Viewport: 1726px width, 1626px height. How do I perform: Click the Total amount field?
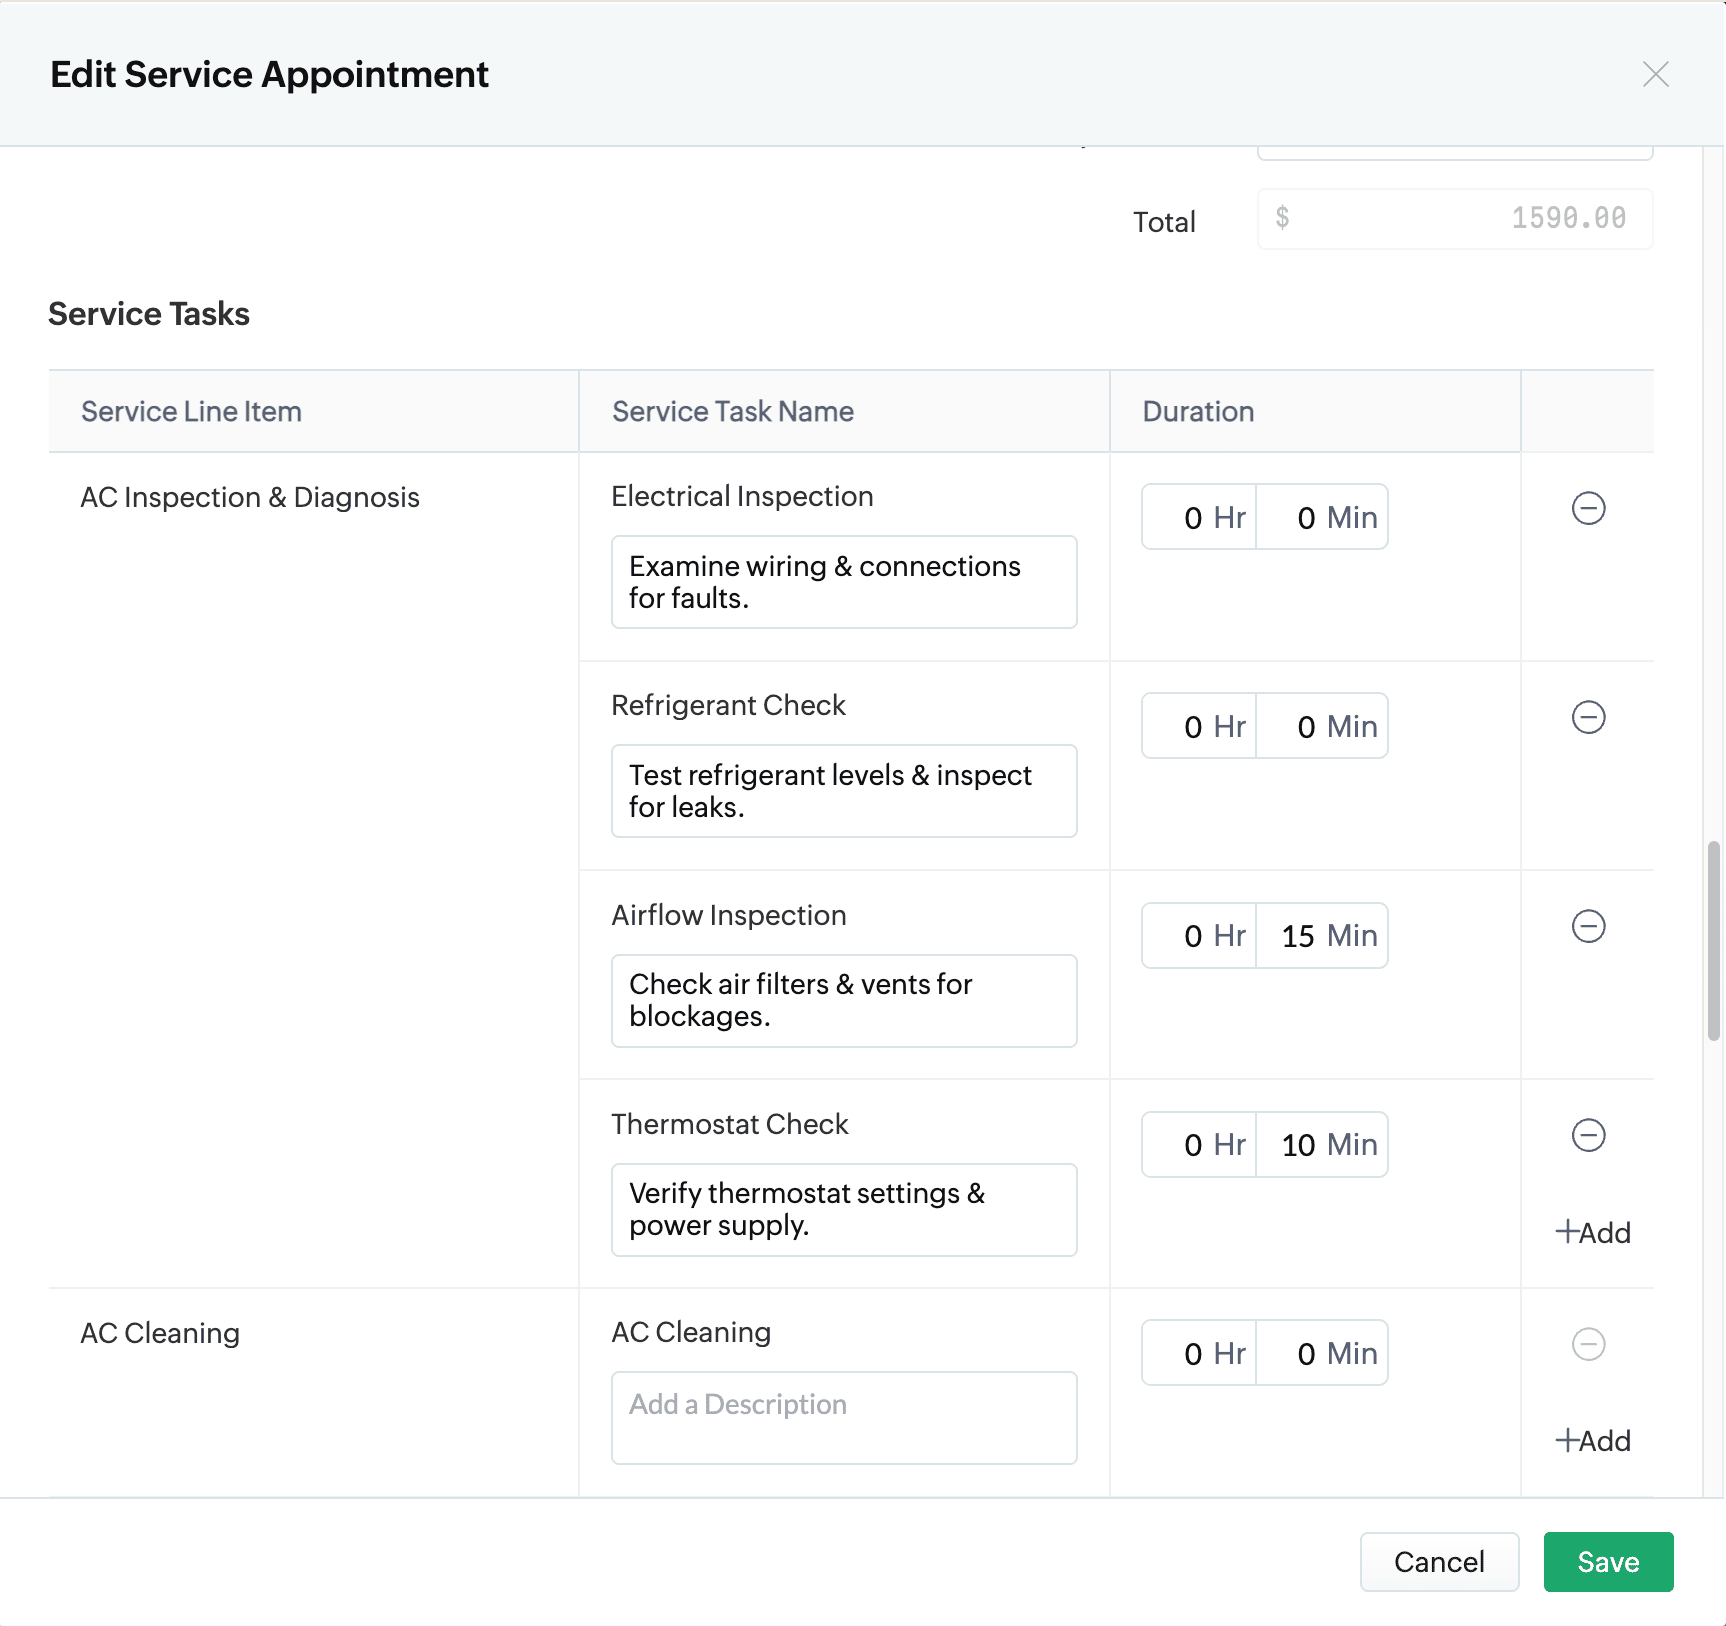click(x=1454, y=219)
